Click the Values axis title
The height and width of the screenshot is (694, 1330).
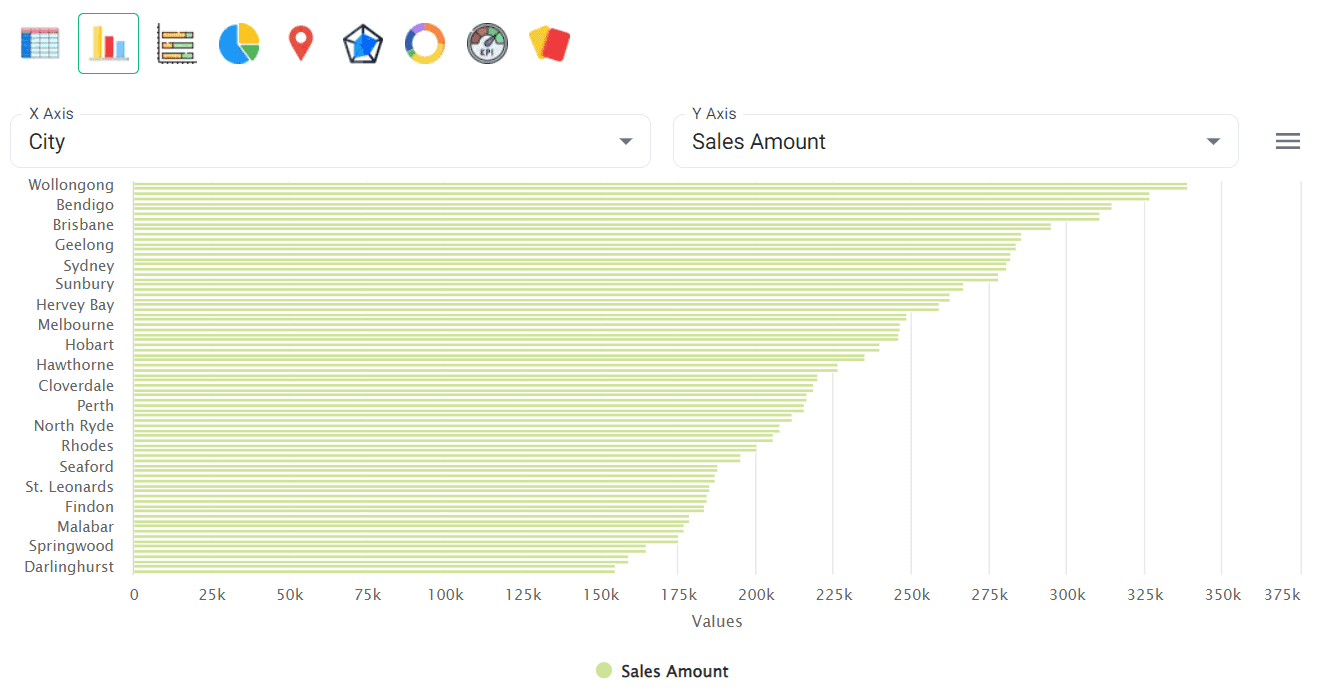716,621
